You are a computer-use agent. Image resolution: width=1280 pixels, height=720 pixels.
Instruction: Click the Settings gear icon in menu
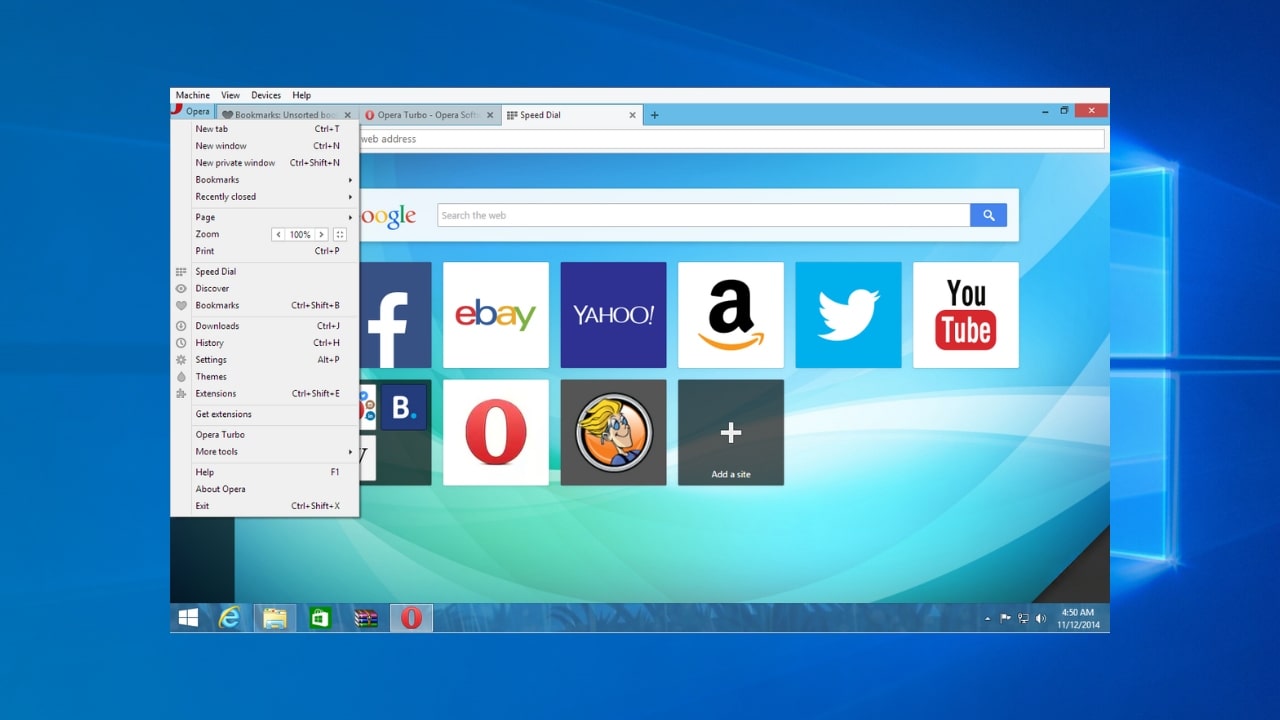181,360
